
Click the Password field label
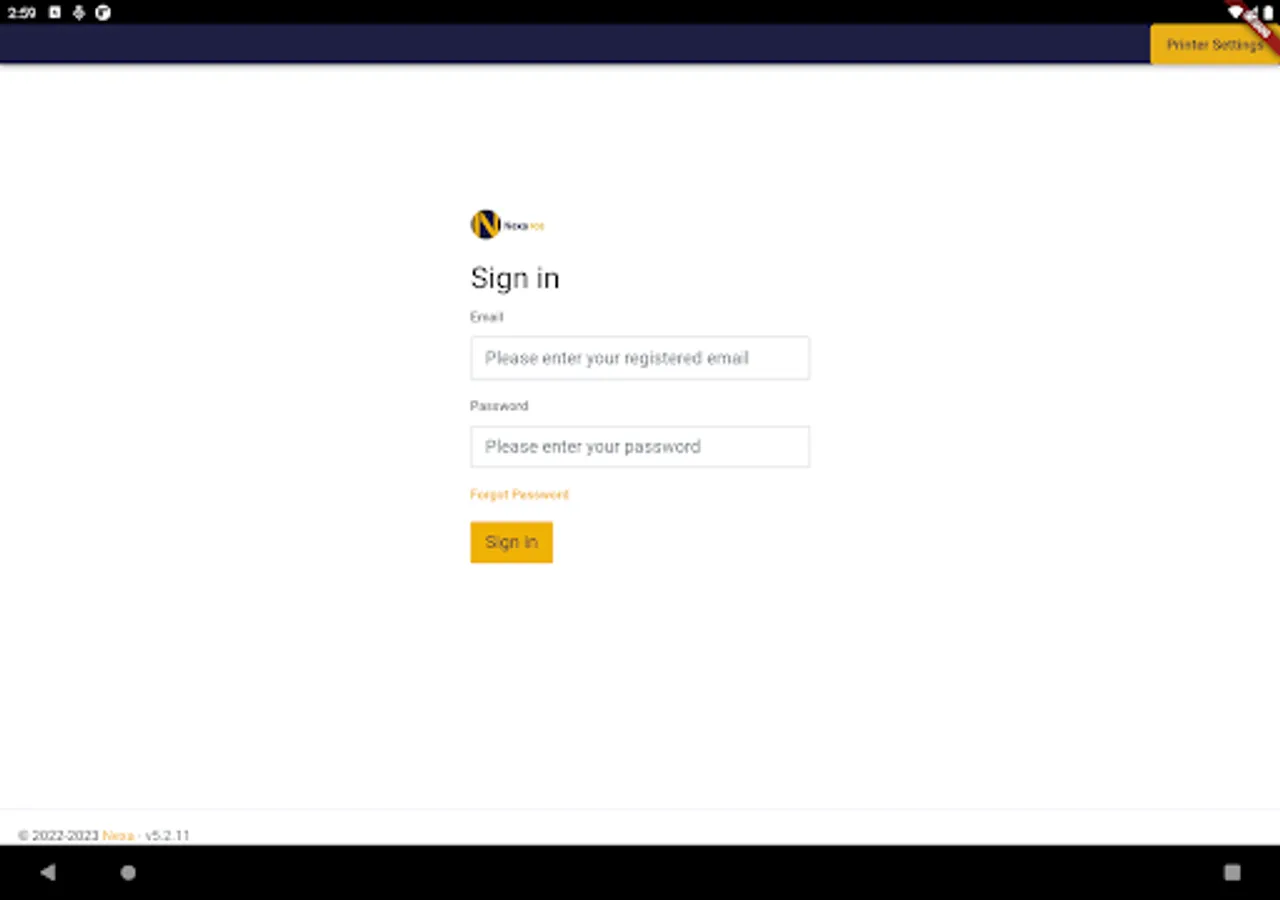pyautogui.click(x=499, y=406)
